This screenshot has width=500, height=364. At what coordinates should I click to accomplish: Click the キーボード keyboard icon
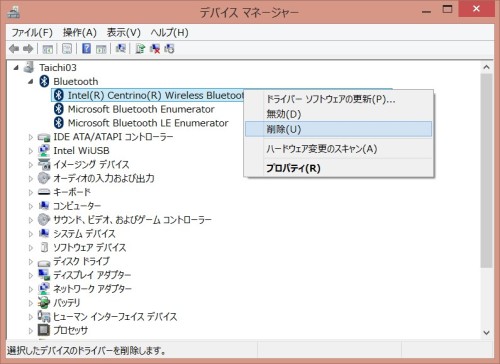pyautogui.click(x=44, y=192)
